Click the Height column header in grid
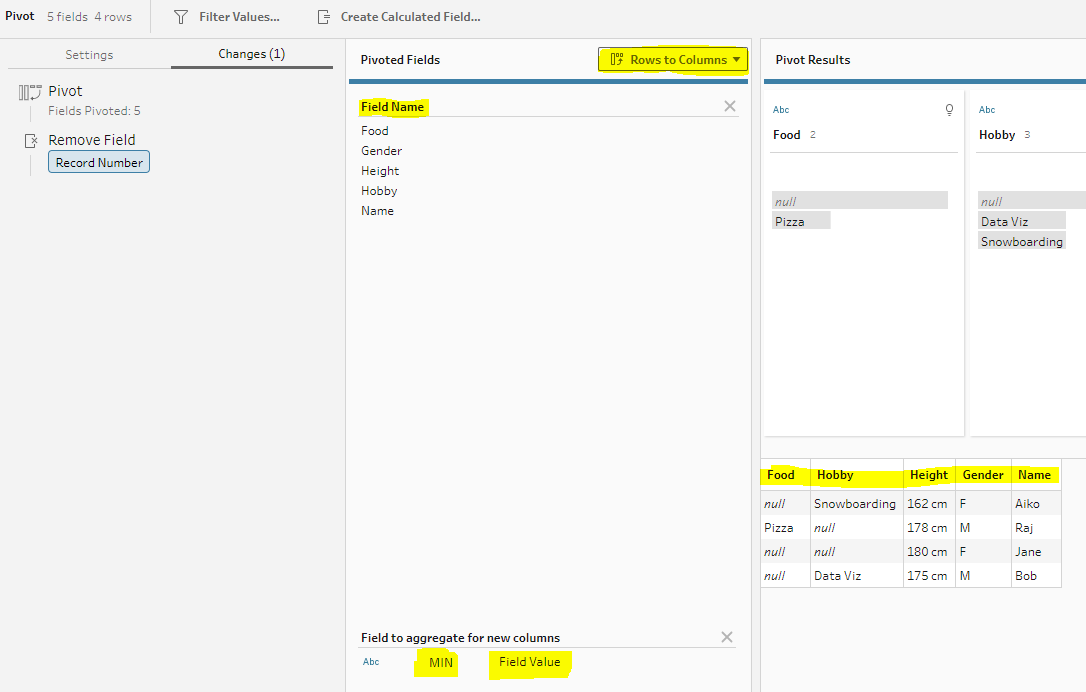This screenshot has width=1086, height=692. coord(928,475)
